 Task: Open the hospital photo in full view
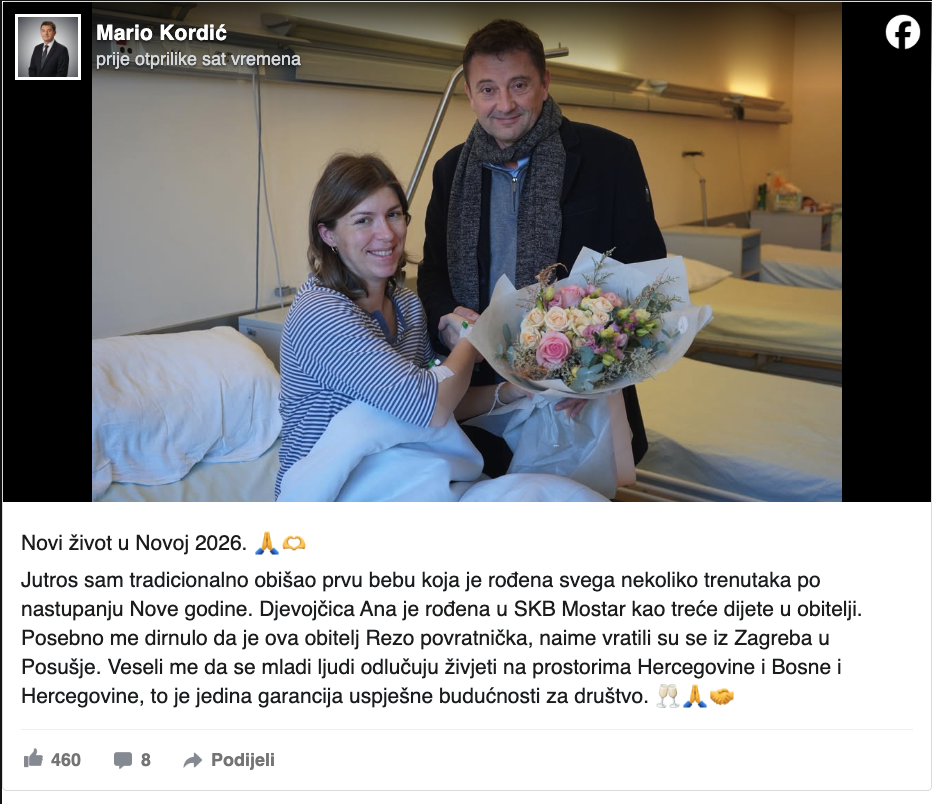click(467, 252)
